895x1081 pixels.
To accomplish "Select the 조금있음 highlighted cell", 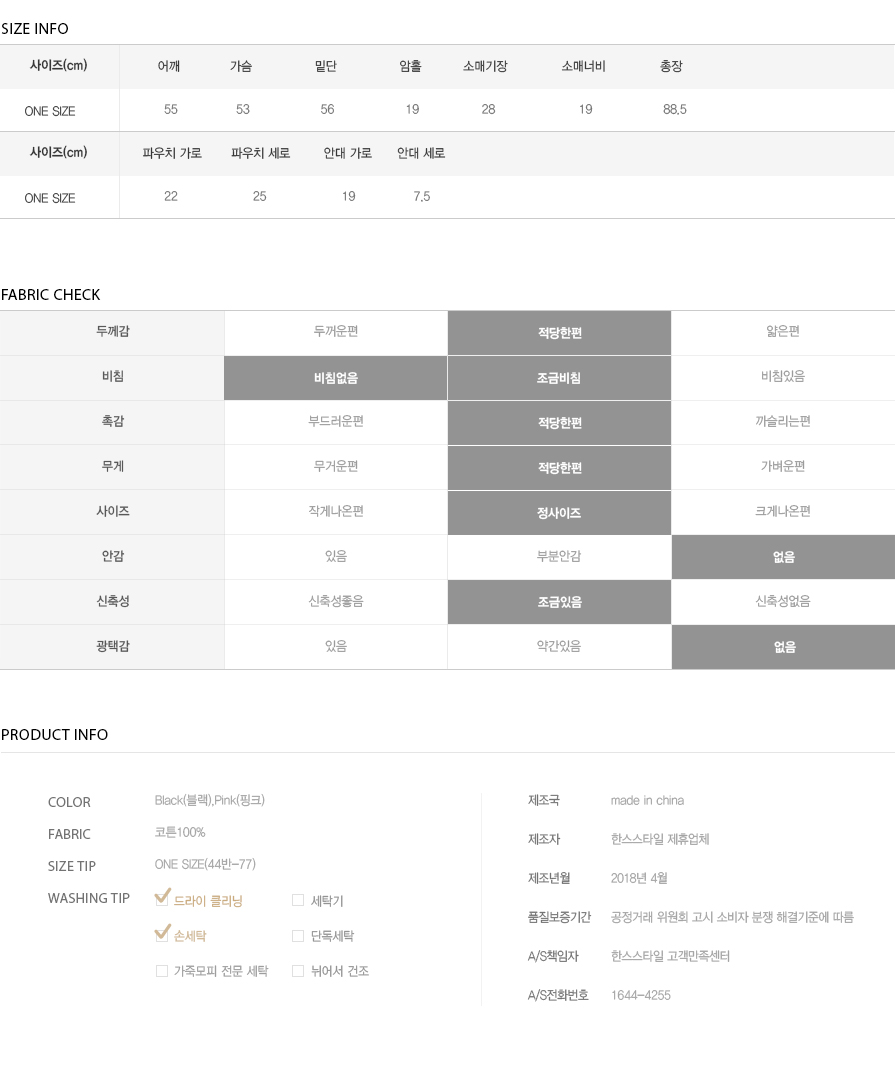I will click(x=559, y=603).
